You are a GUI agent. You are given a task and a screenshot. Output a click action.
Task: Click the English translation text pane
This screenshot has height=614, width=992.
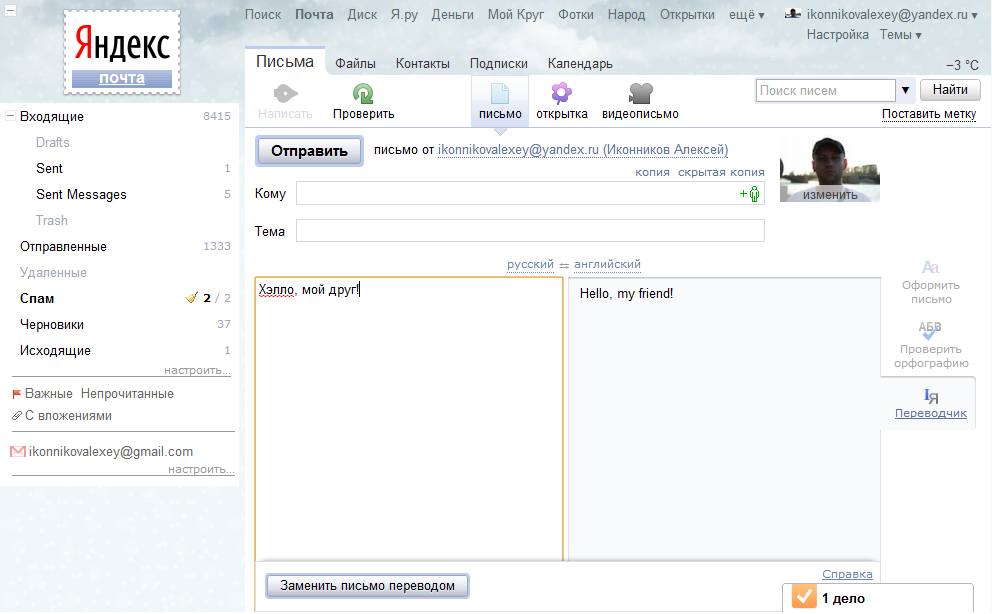point(724,419)
